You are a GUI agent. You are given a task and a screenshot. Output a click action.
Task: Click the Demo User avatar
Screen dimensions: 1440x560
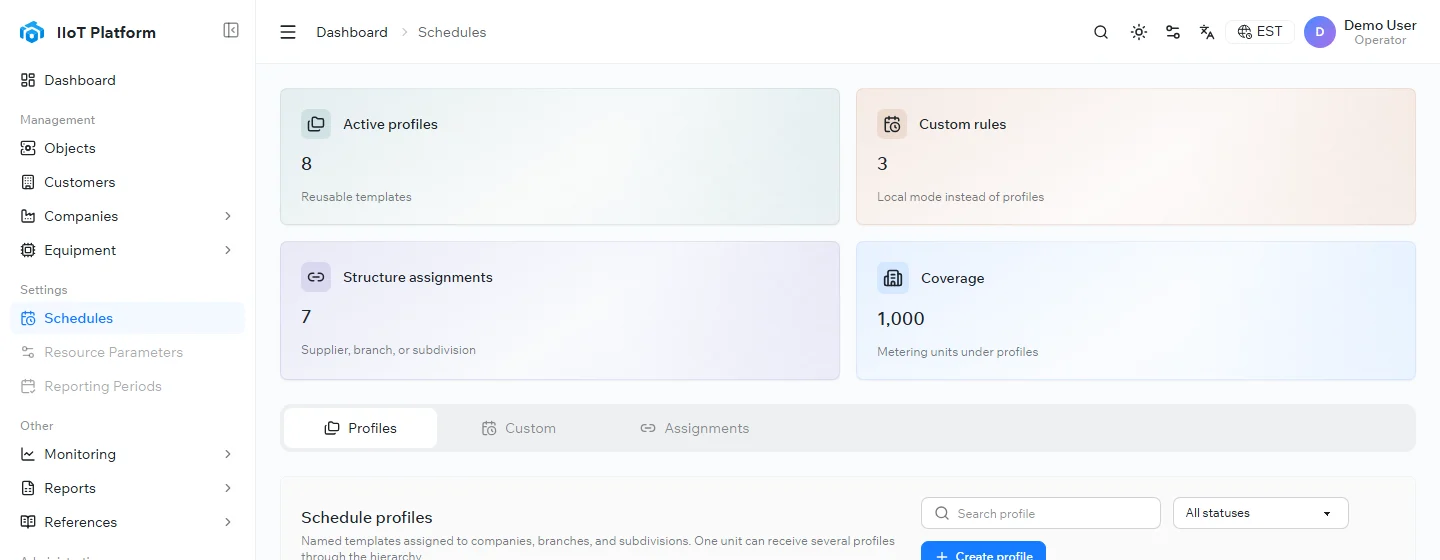(1320, 32)
